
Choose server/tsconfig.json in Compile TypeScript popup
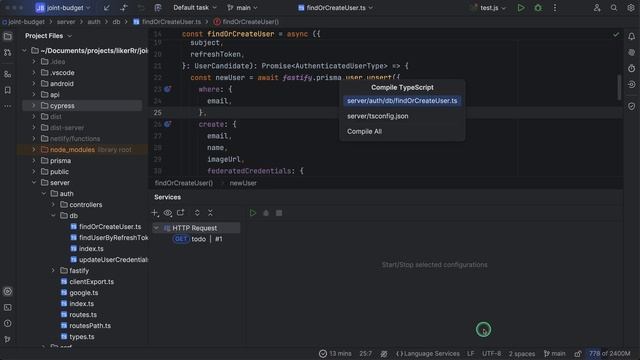[x=402, y=116]
